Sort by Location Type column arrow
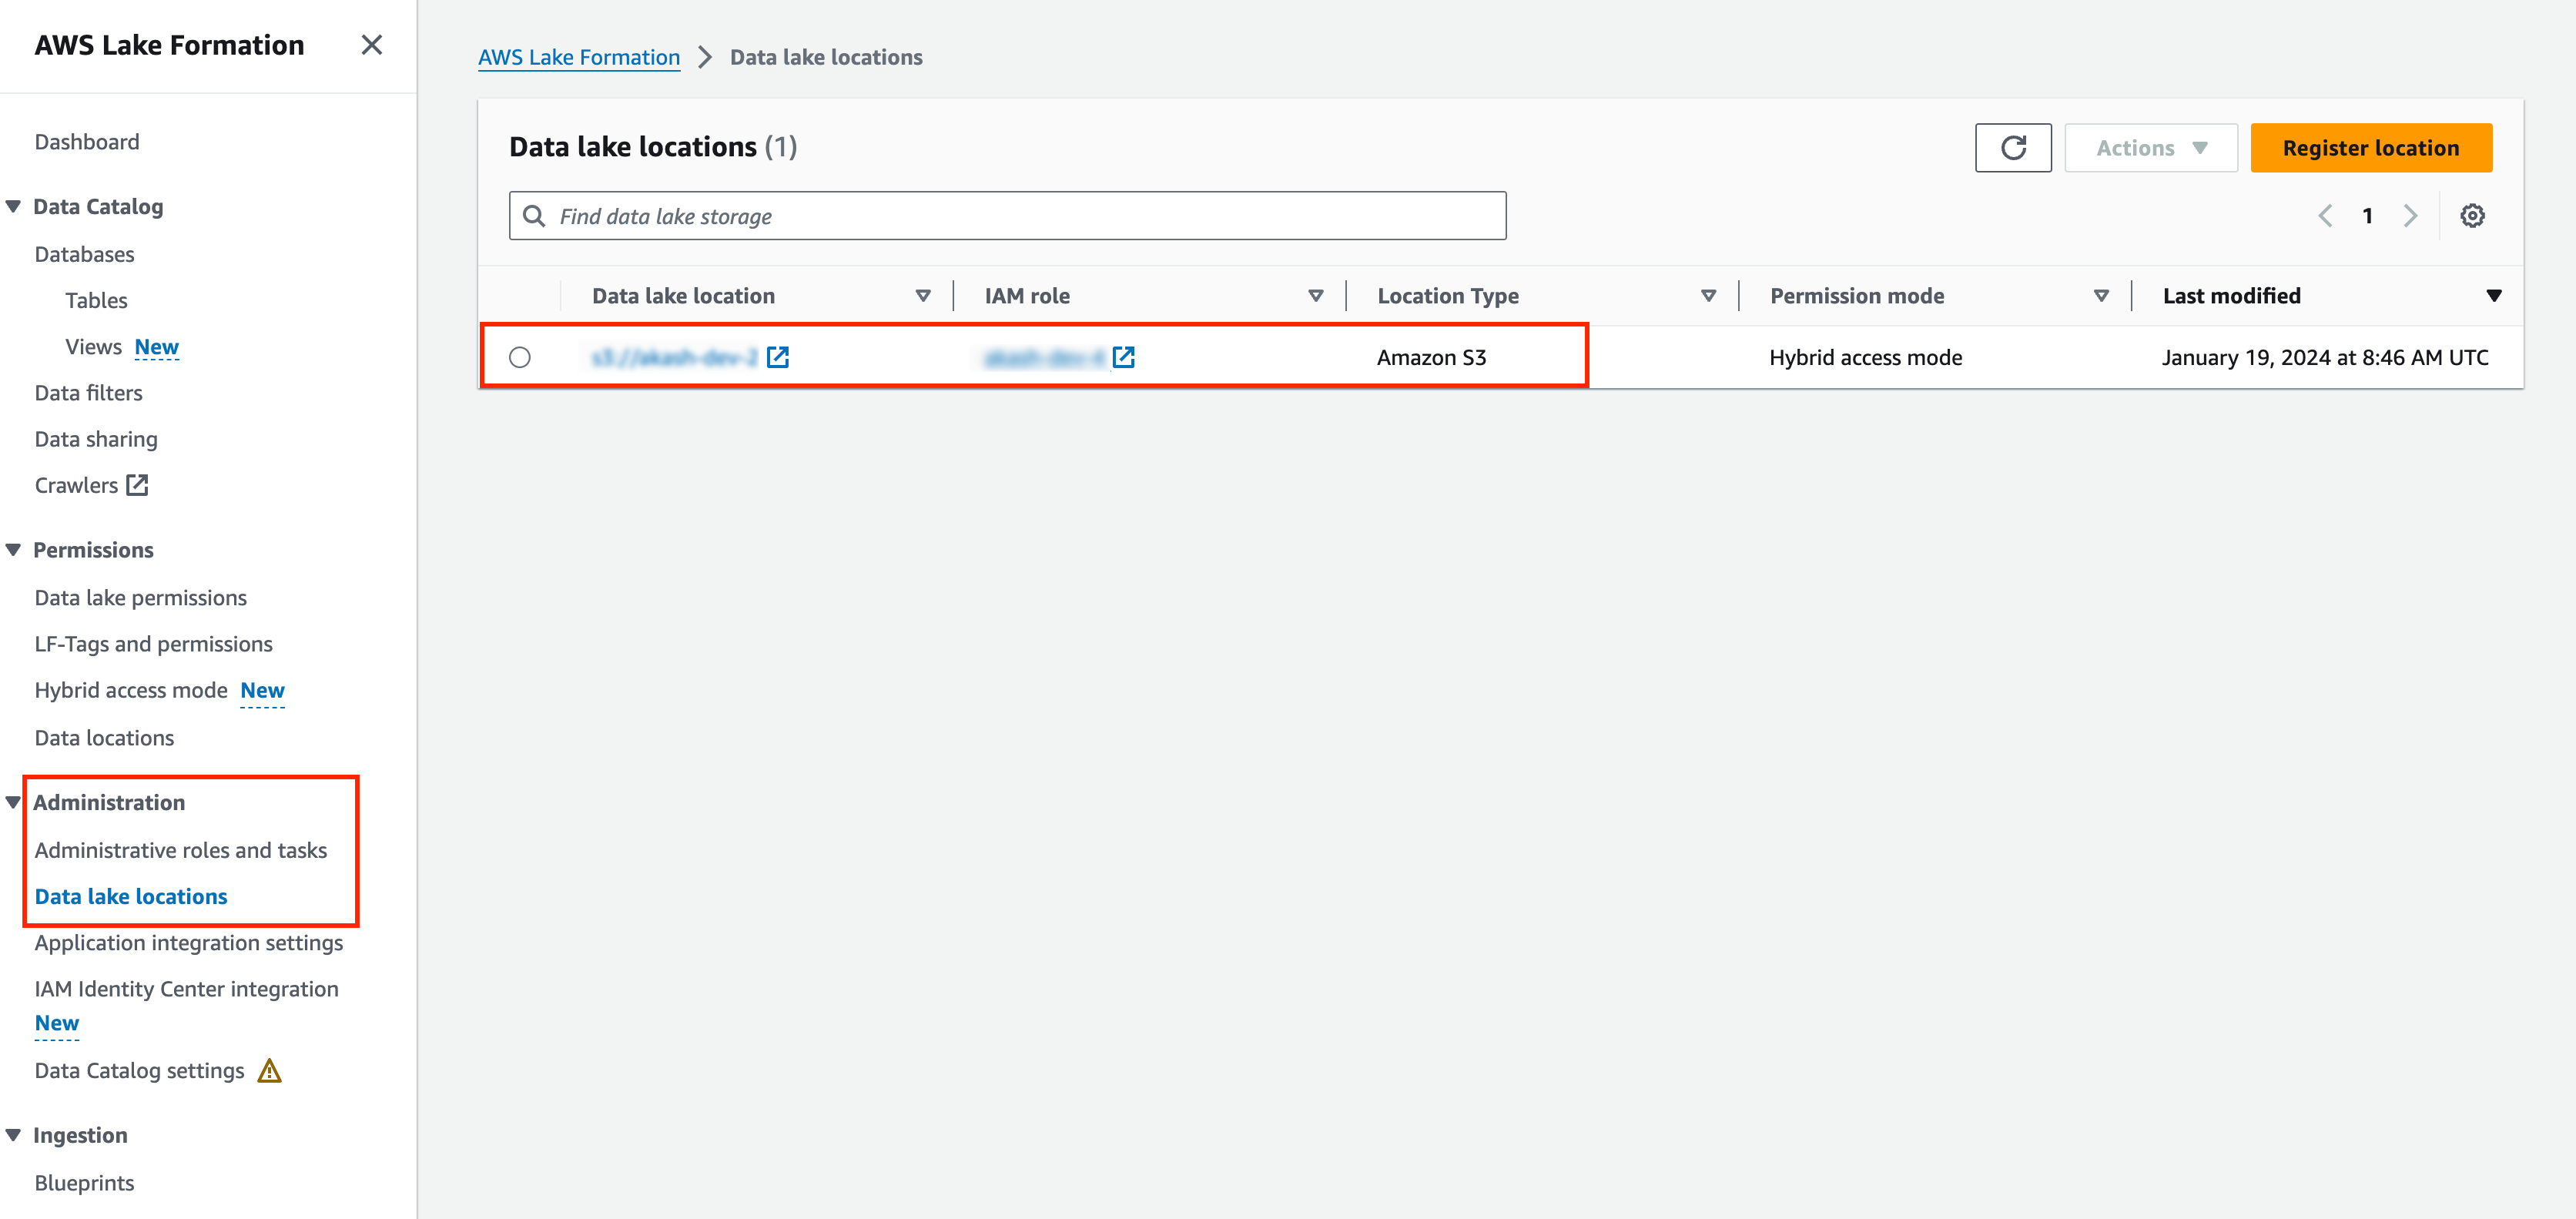Image resolution: width=2576 pixels, height=1219 pixels. coord(1708,296)
